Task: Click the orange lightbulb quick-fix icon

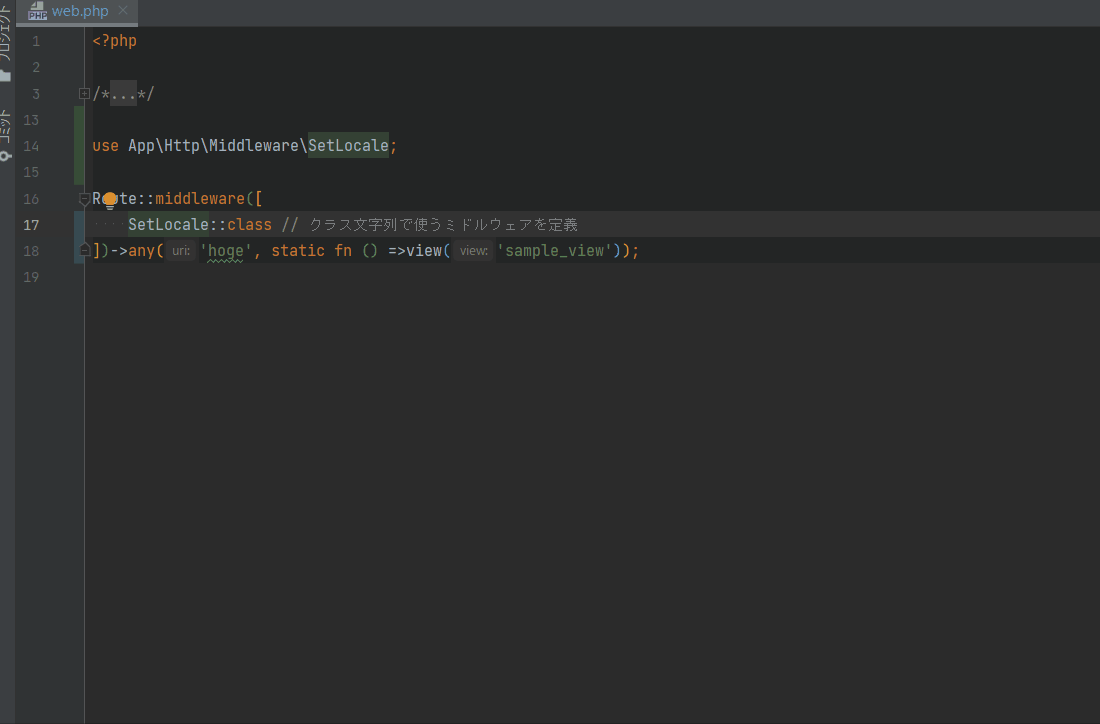Action: [x=110, y=200]
